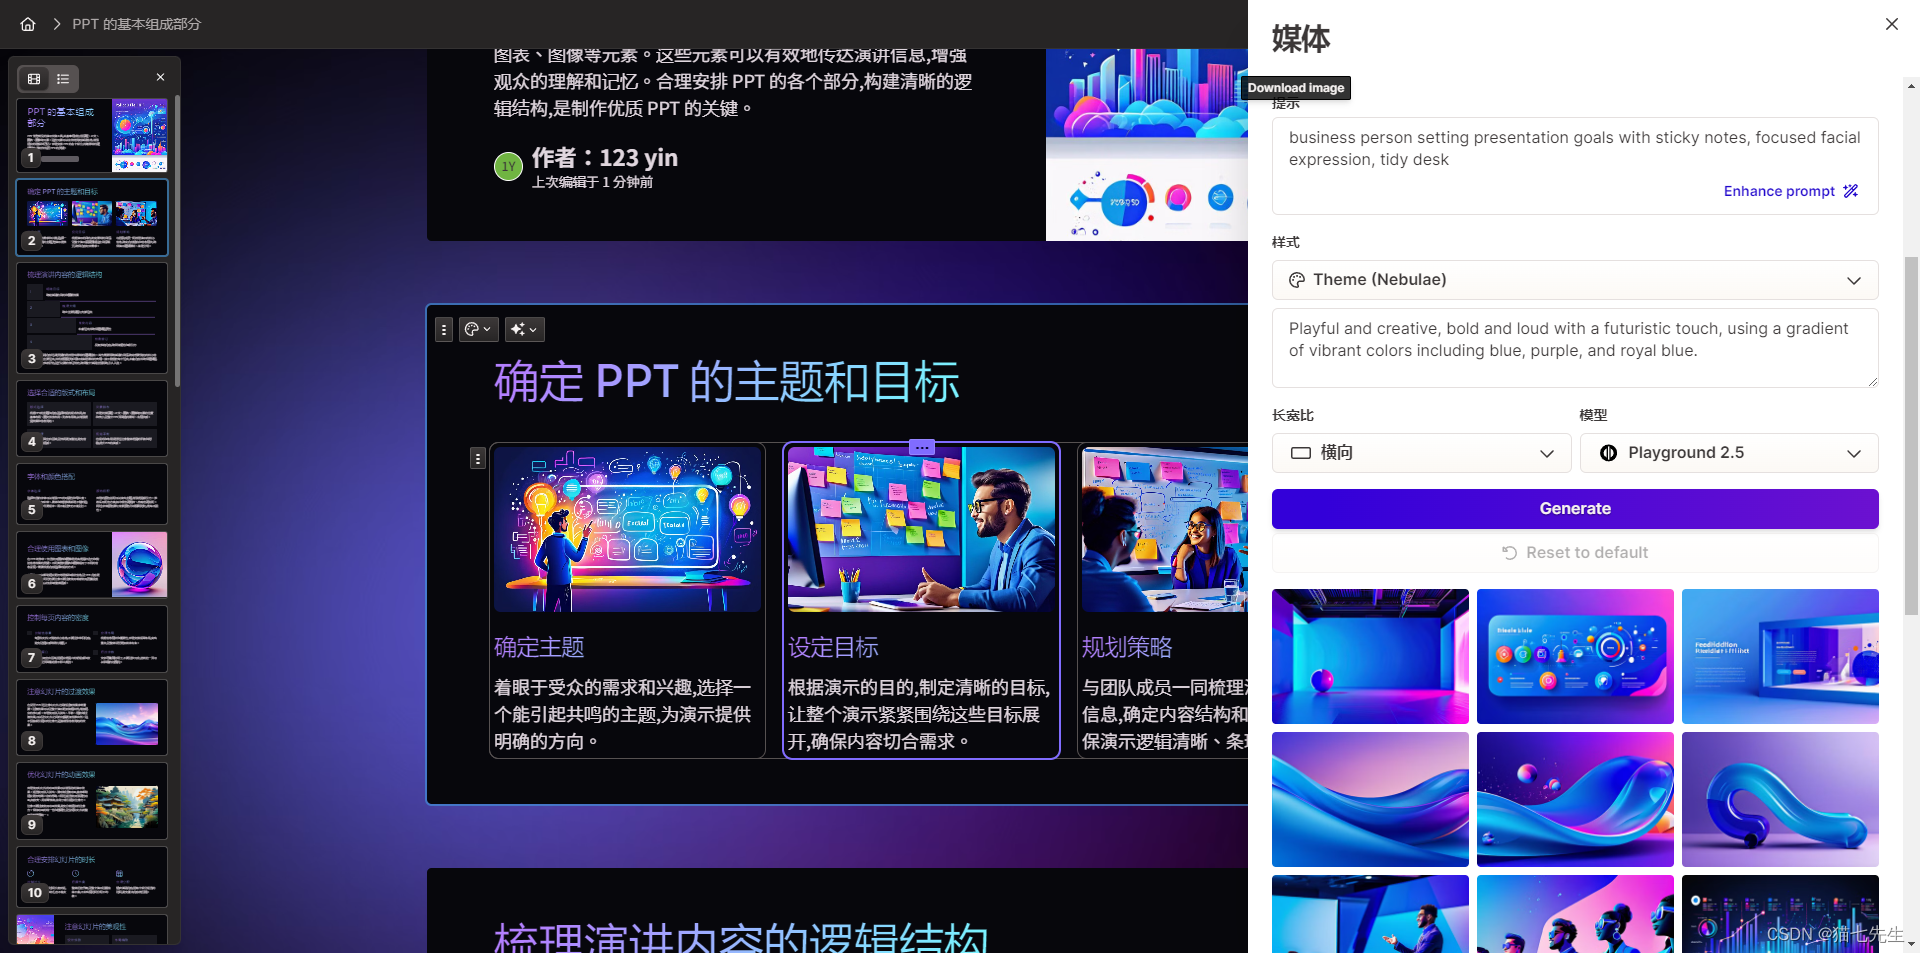Pick bottom-row speaker on stage generated image
This screenshot has width=1920, height=953.
pyautogui.click(x=1370, y=914)
